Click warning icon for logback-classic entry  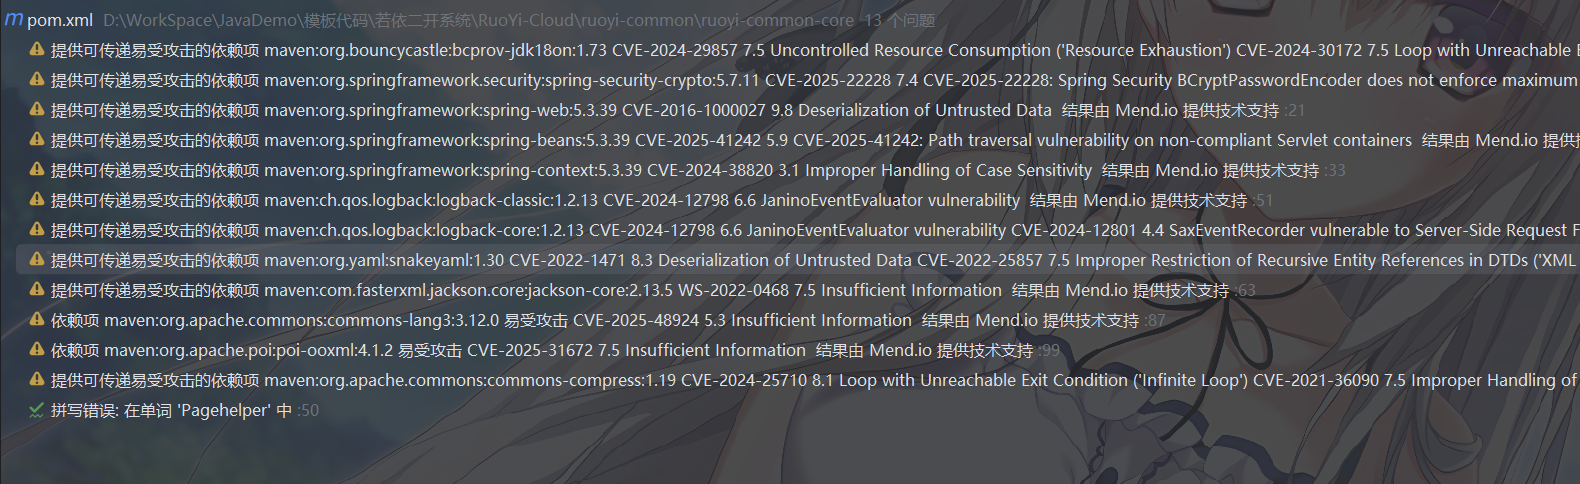(x=37, y=199)
